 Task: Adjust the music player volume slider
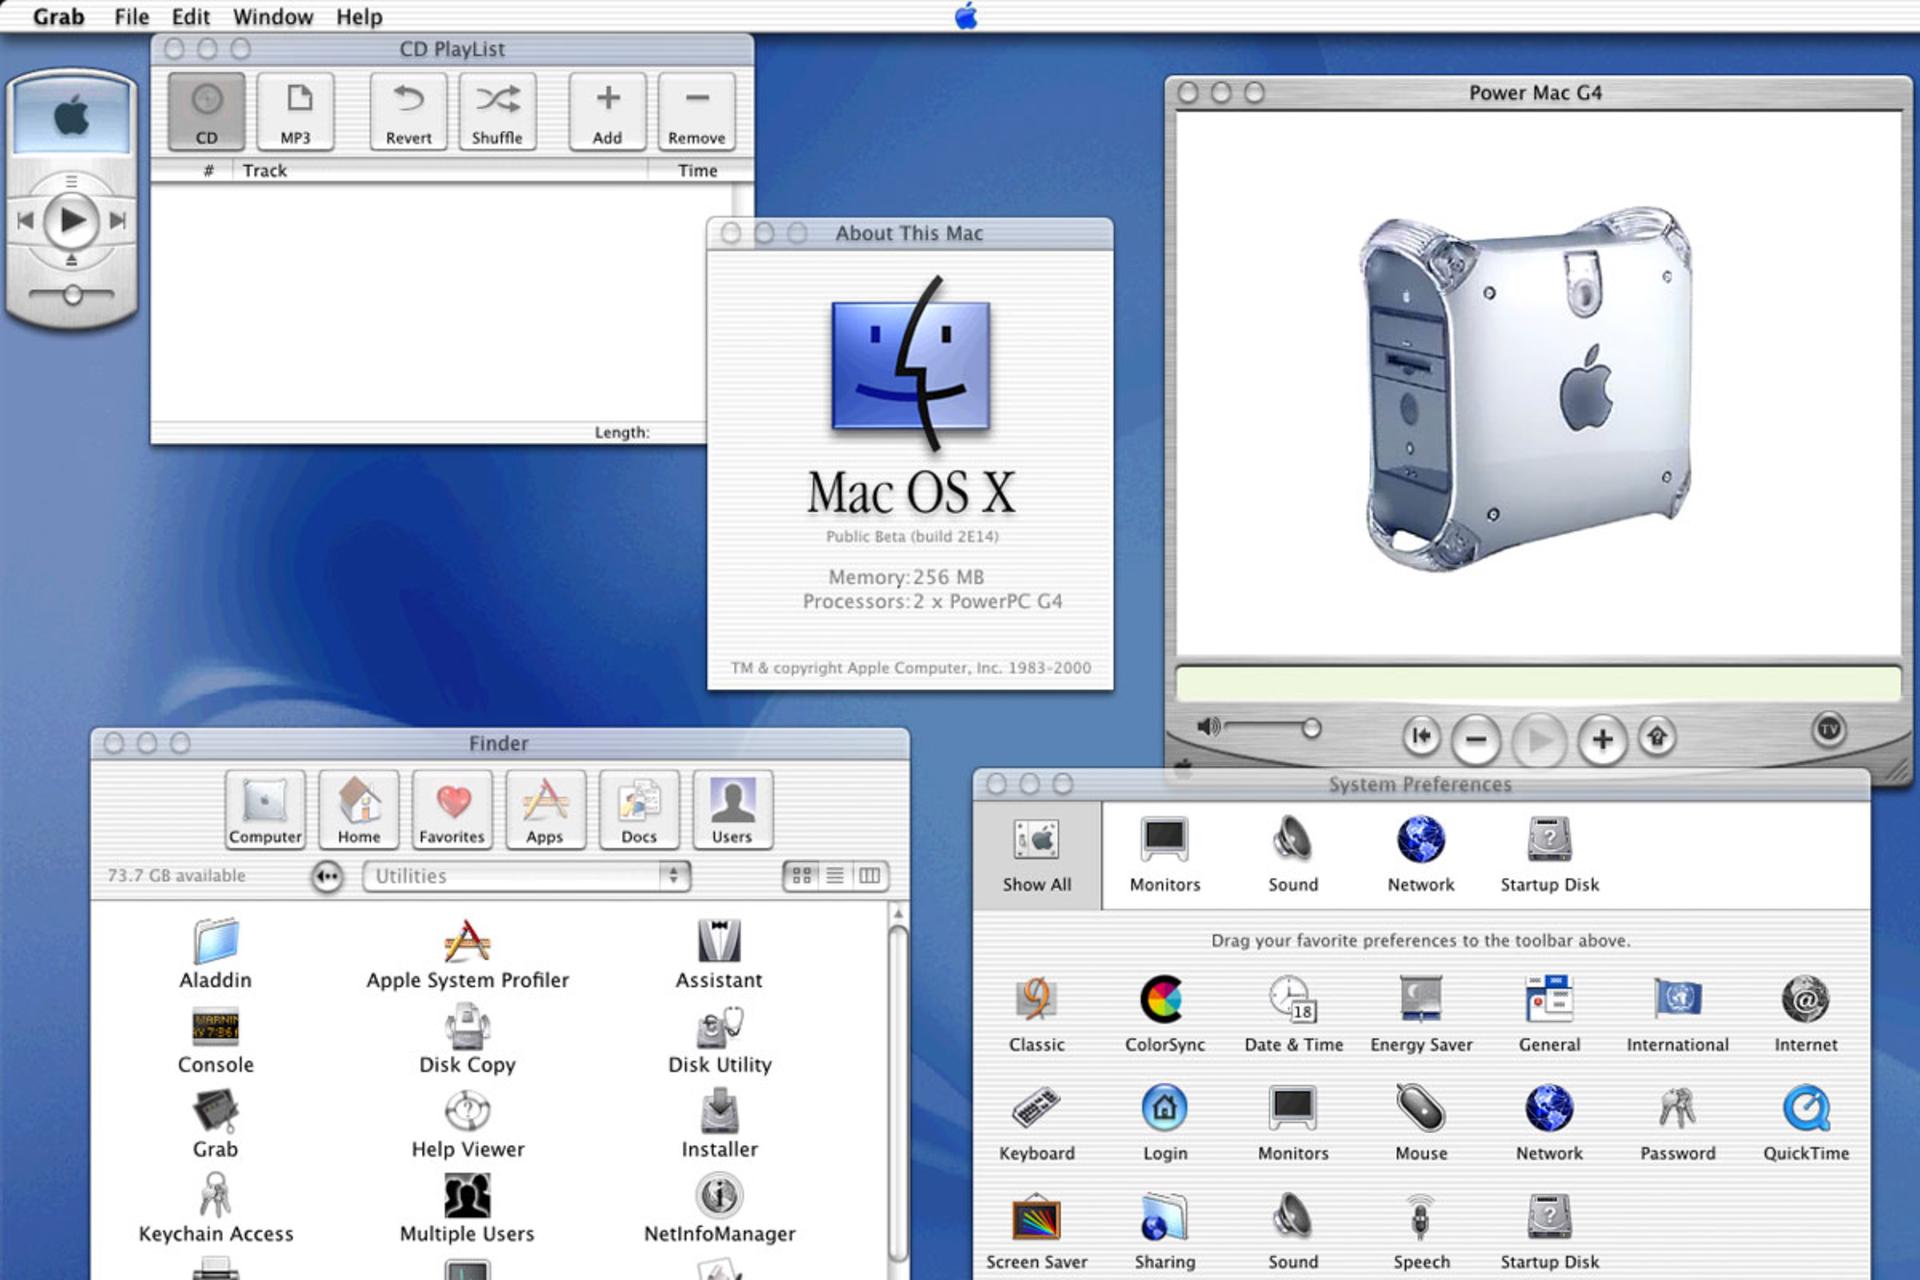(x=72, y=295)
